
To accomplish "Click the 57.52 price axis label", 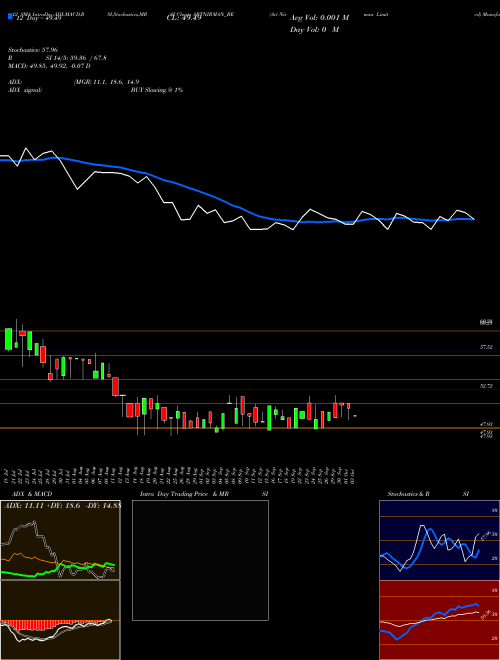I will (486, 347).
